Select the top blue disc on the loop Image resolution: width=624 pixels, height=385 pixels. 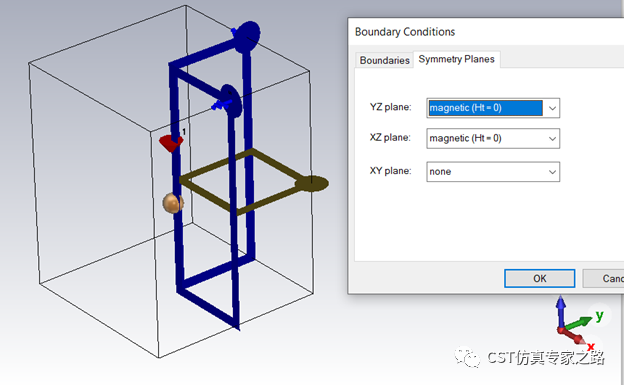tap(247, 37)
